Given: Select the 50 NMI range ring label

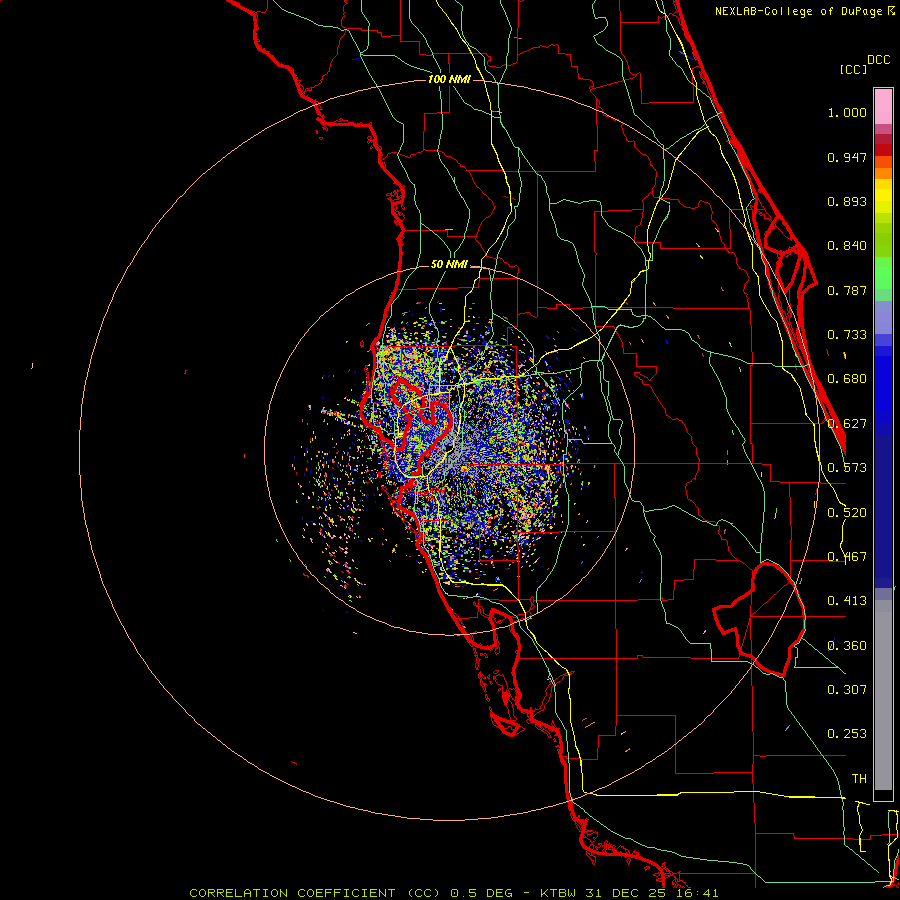Looking at the screenshot, I should point(449,265).
